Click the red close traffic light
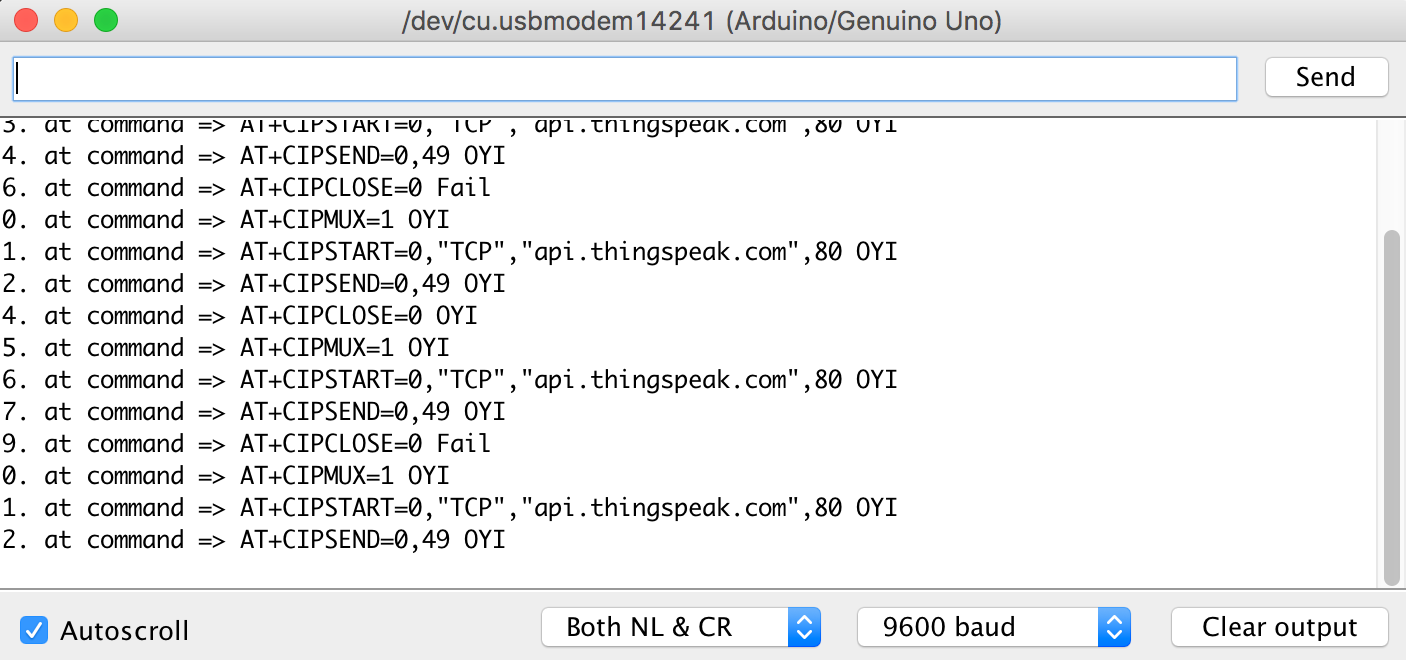1406x660 pixels. point(27,18)
